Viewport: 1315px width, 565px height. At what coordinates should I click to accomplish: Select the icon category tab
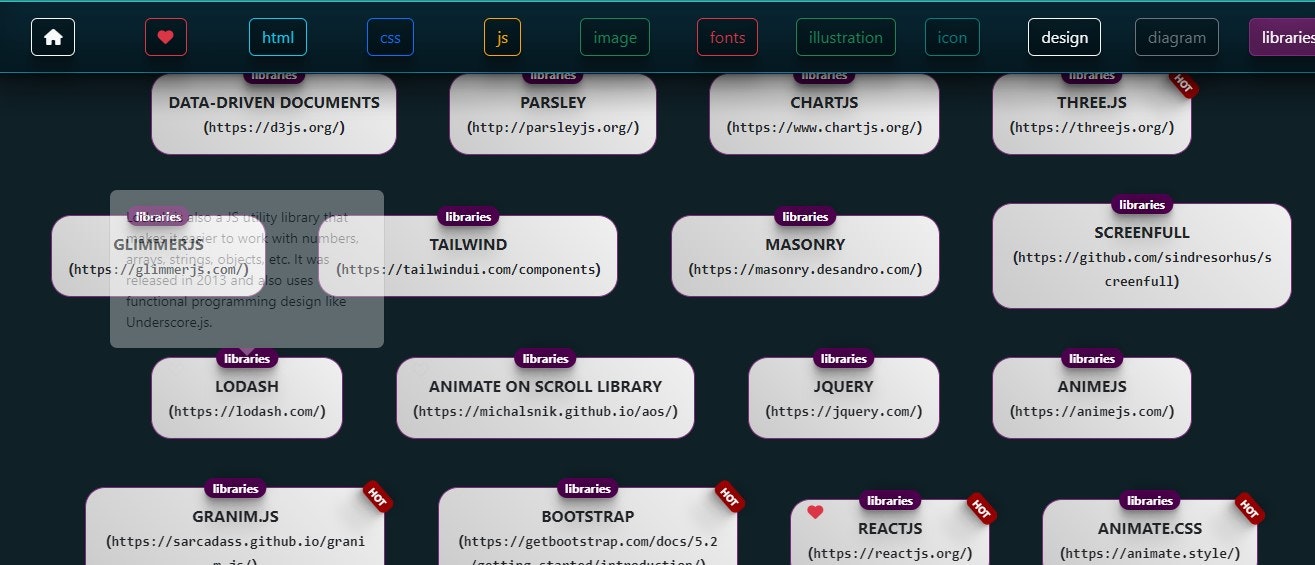(x=952, y=37)
